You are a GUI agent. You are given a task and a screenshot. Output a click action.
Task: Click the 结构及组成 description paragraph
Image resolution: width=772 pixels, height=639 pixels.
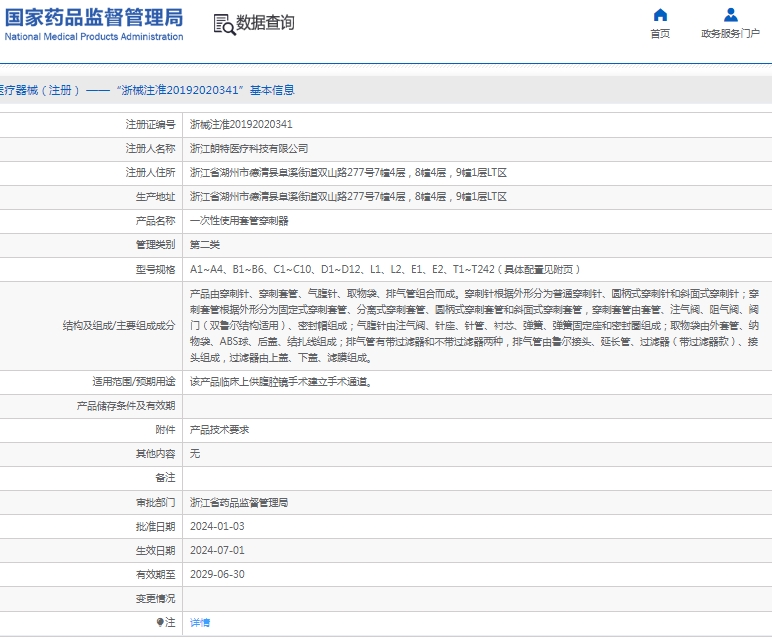475,325
